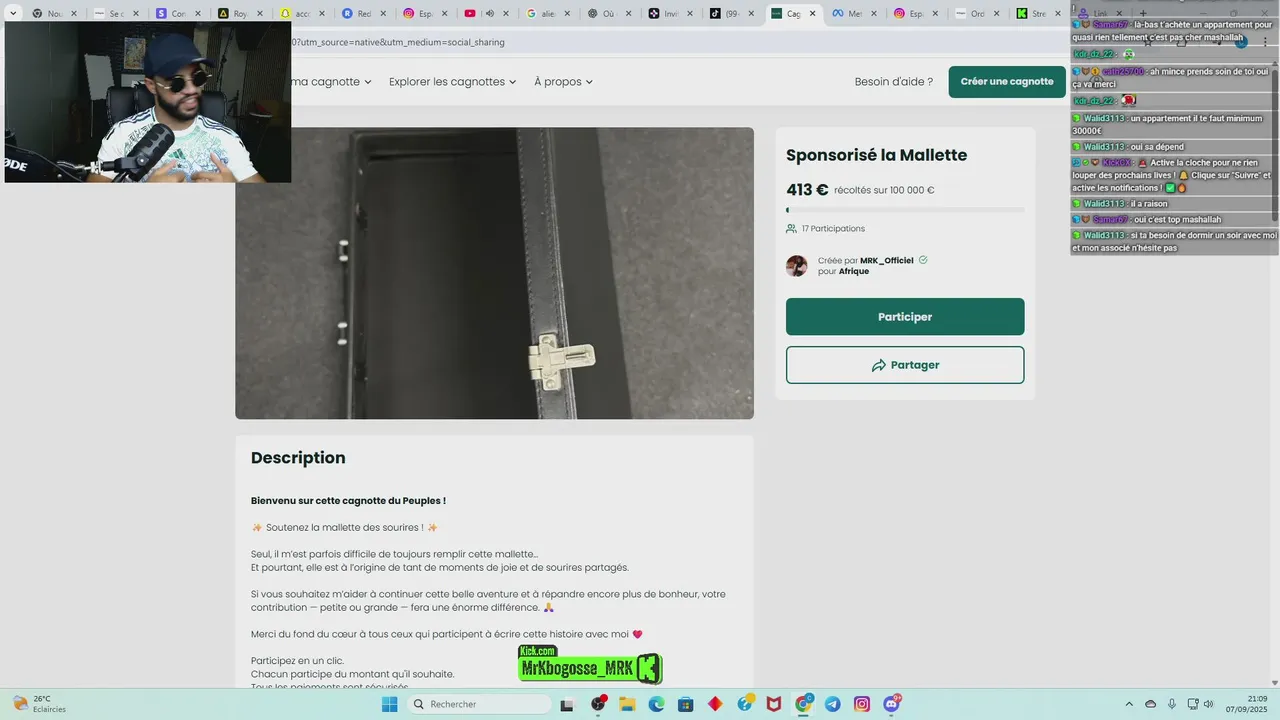Open Instagram app on taskbar
This screenshot has width=1280, height=720.
[861, 704]
